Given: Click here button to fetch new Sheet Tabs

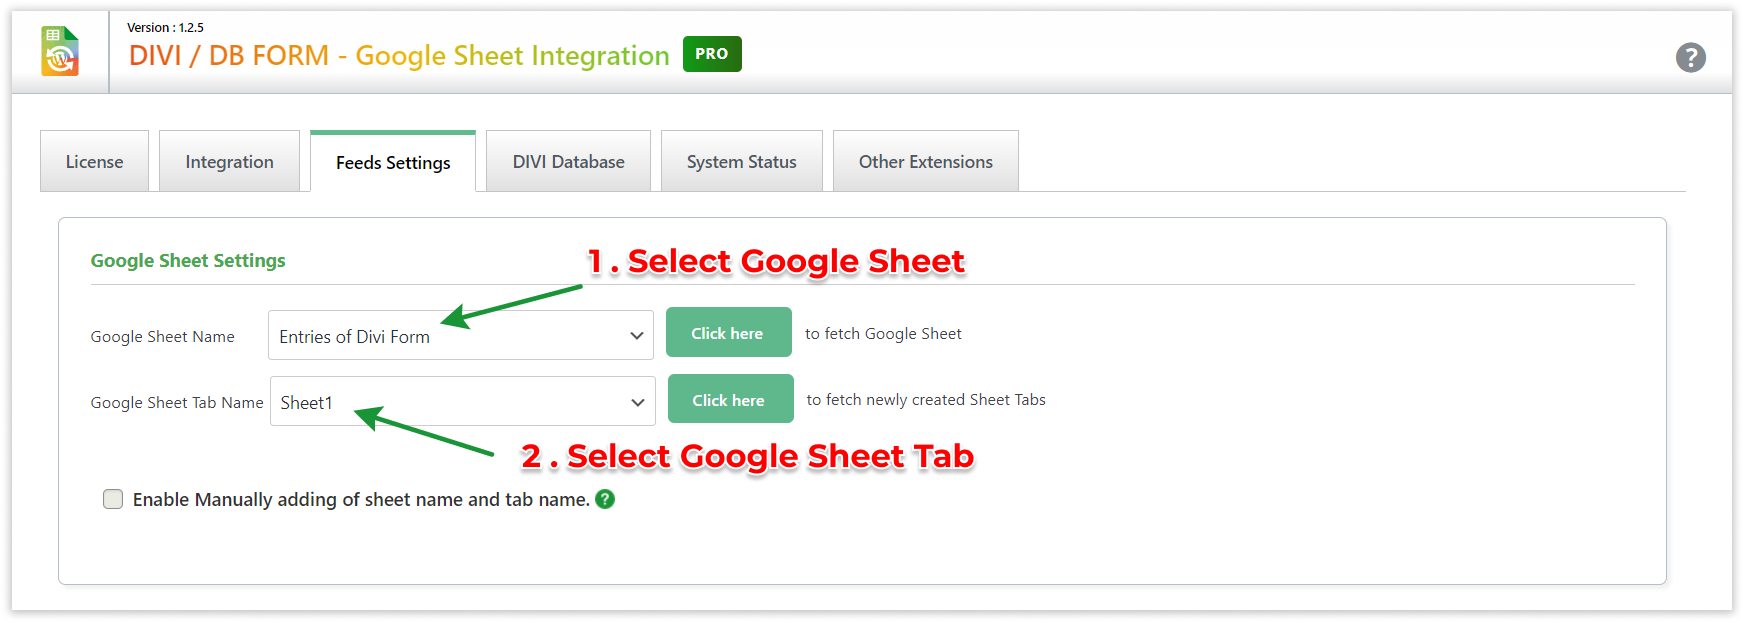Looking at the screenshot, I should coord(729,399).
